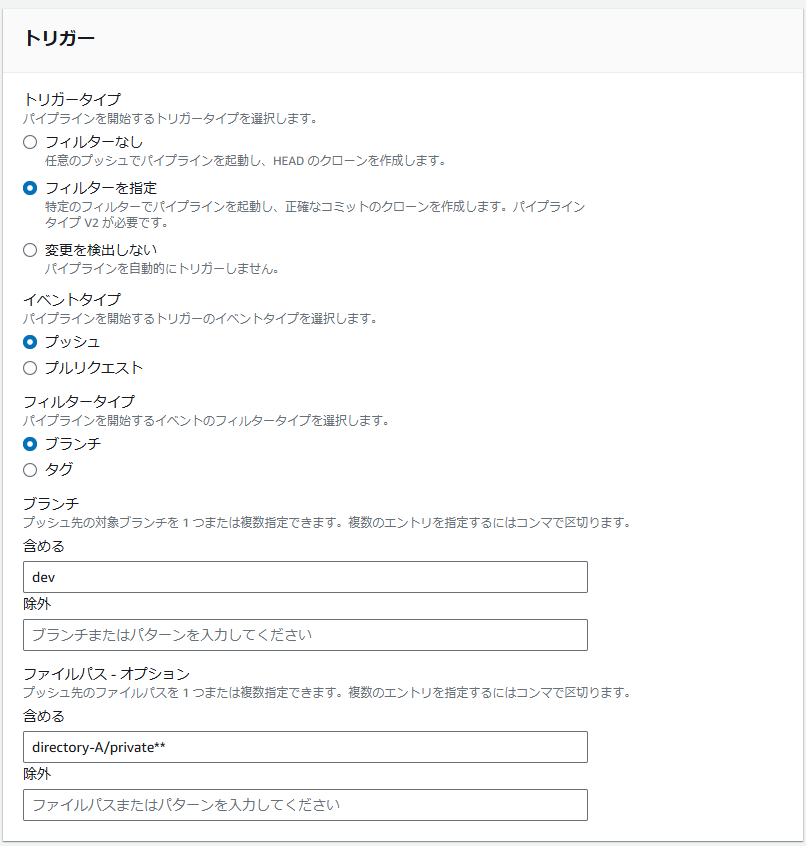Click the フィルタータイプ label
The height and width of the screenshot is (846, 806).
(x=79, y=402)
